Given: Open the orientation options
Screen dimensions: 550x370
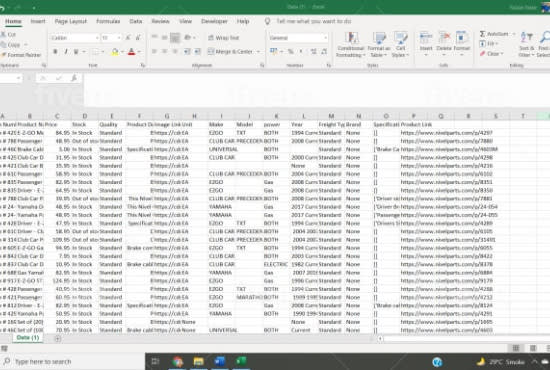Looking at the screenshot, I should point(189,38).
